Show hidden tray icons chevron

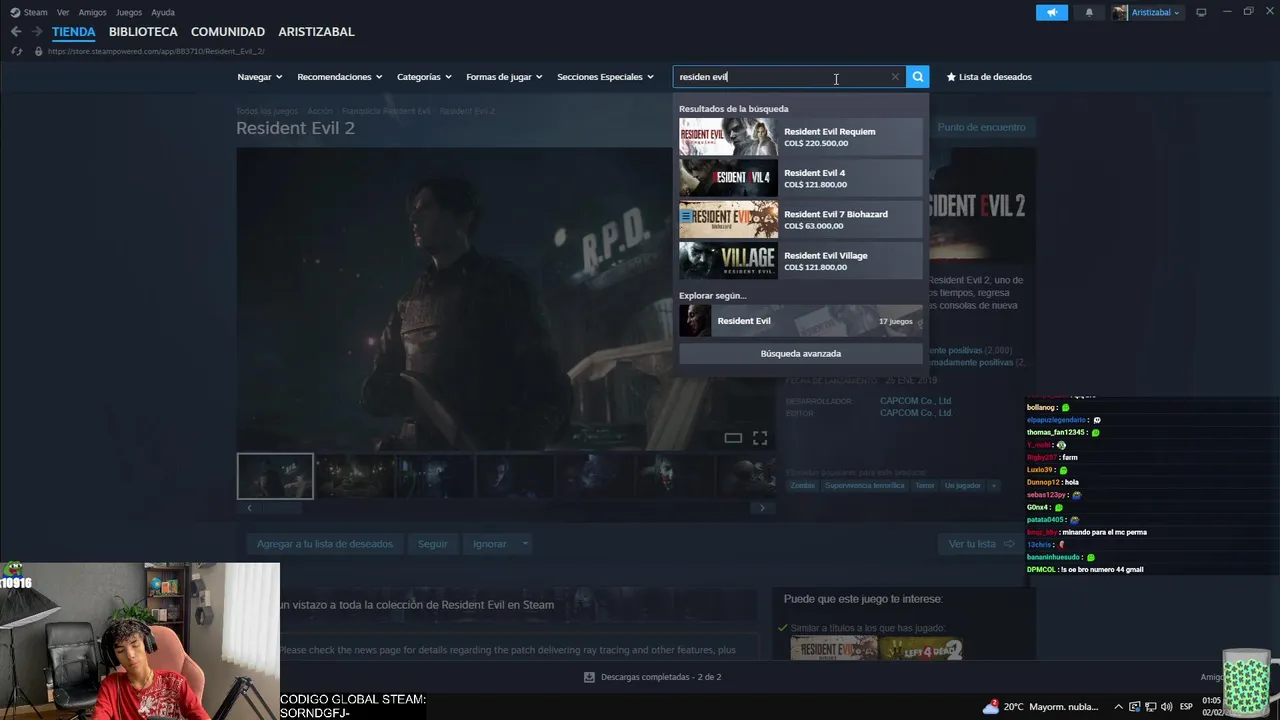point(1118,707)
